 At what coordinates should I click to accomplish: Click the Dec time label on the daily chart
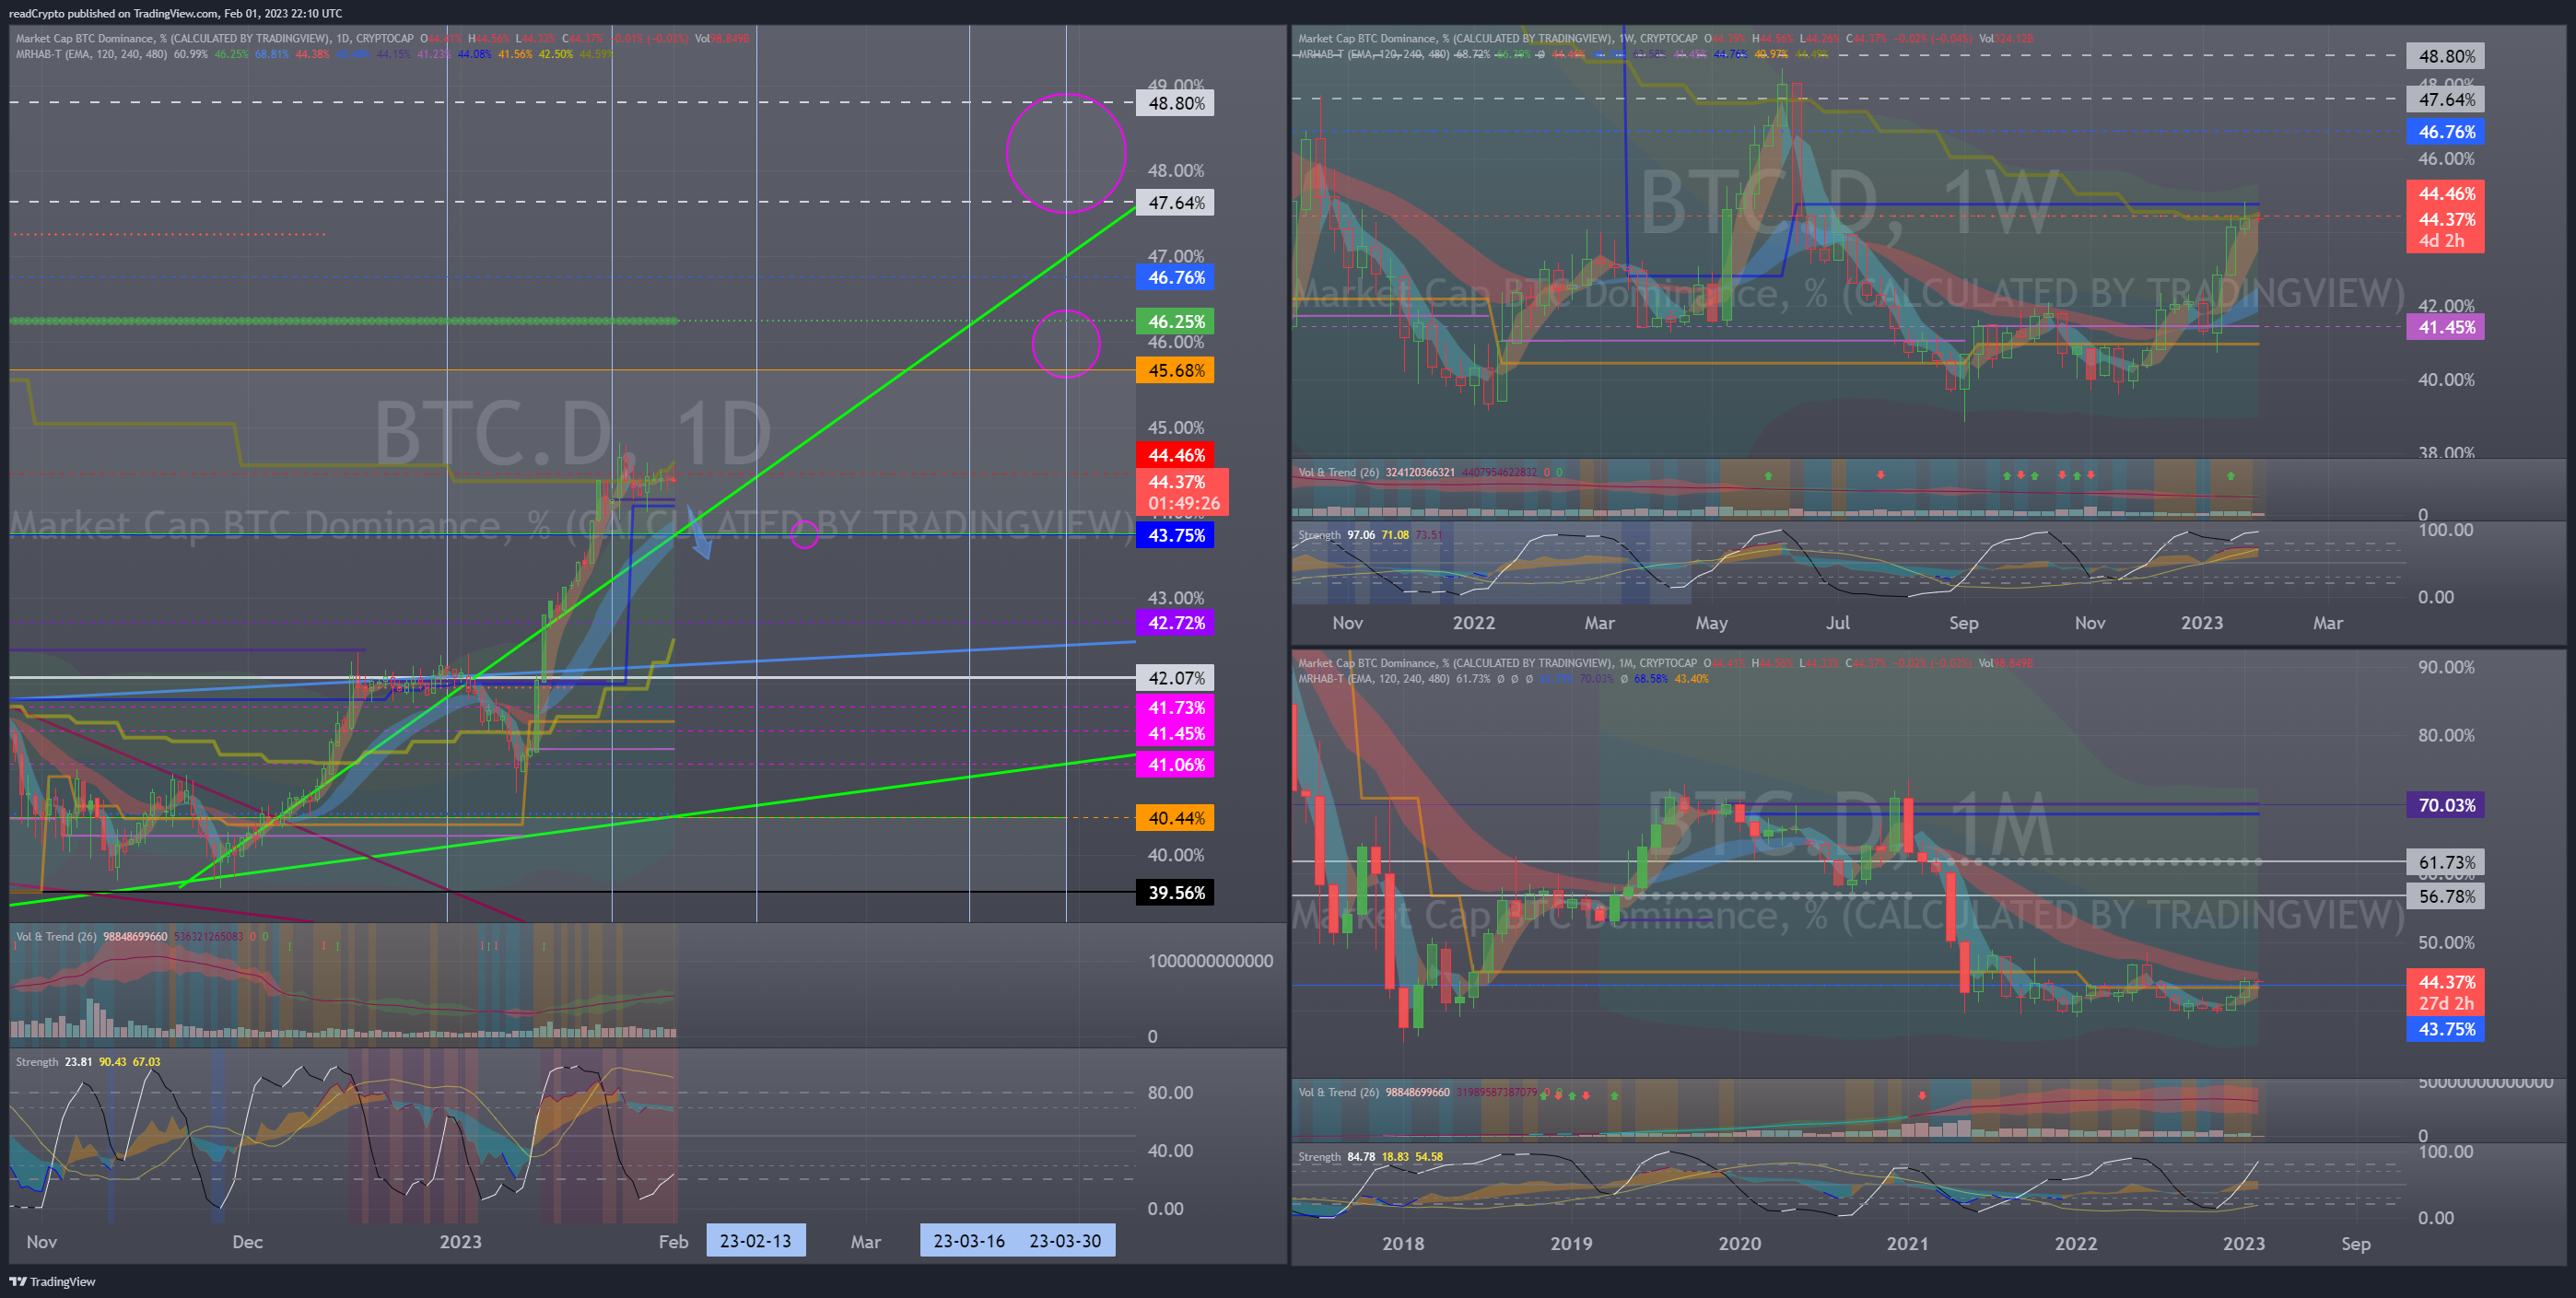[247, 1241]
